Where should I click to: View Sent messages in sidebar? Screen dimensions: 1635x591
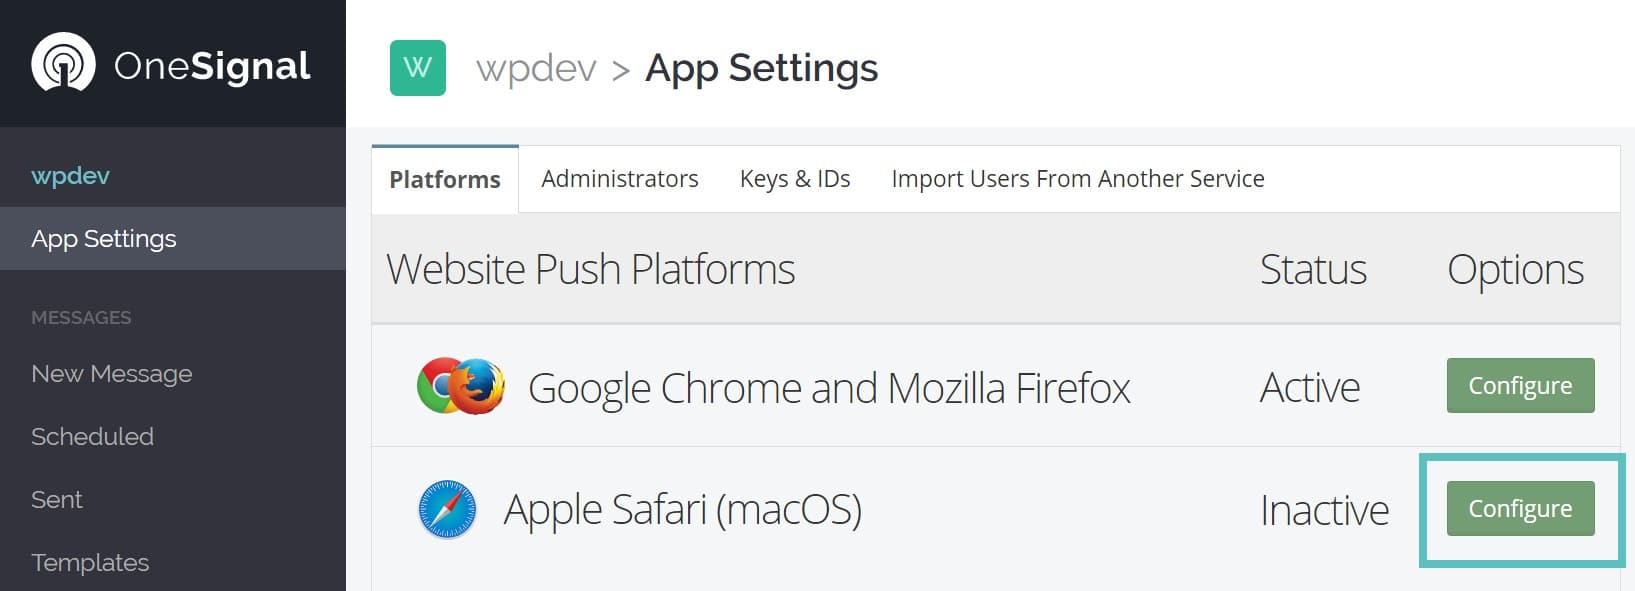(x=56, y=500)
